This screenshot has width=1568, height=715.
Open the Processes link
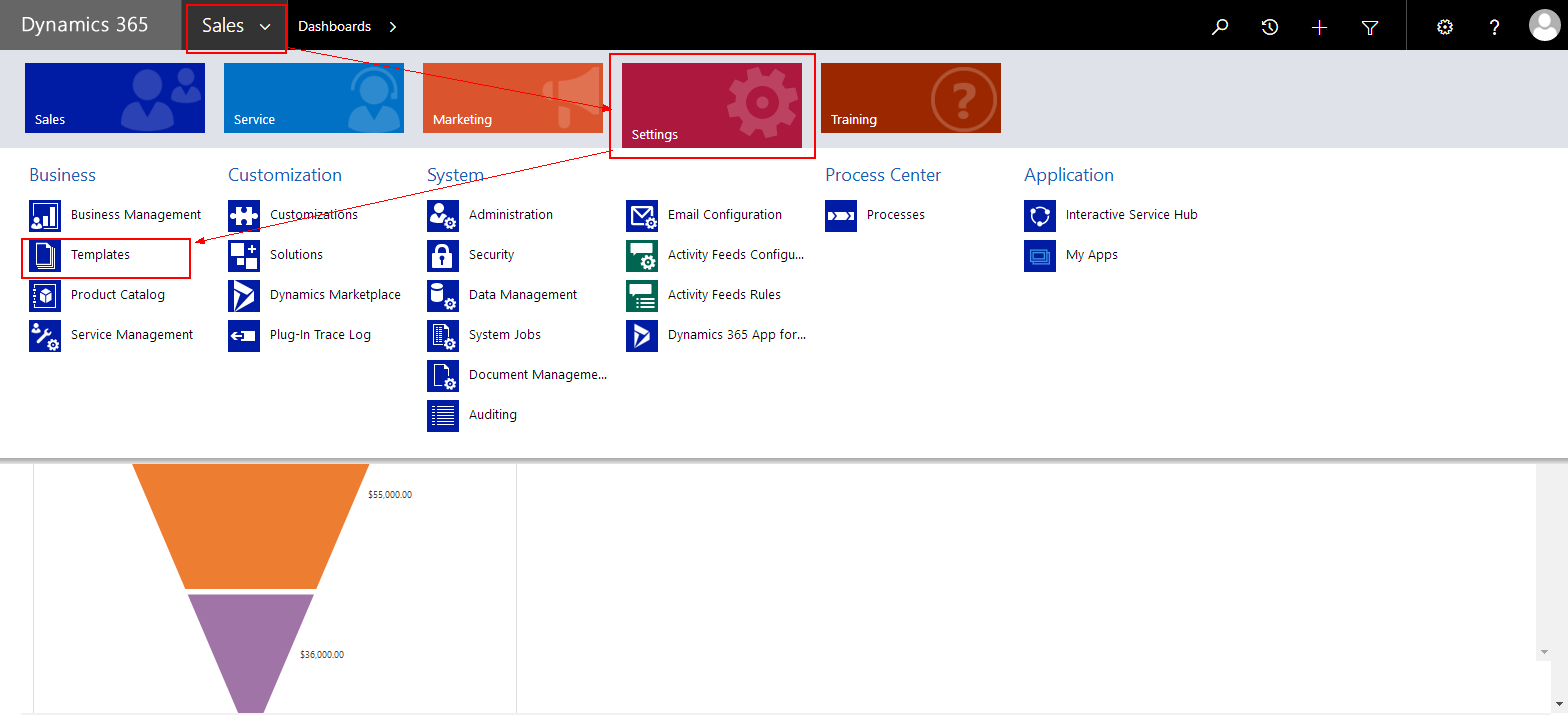click(896, 215)
